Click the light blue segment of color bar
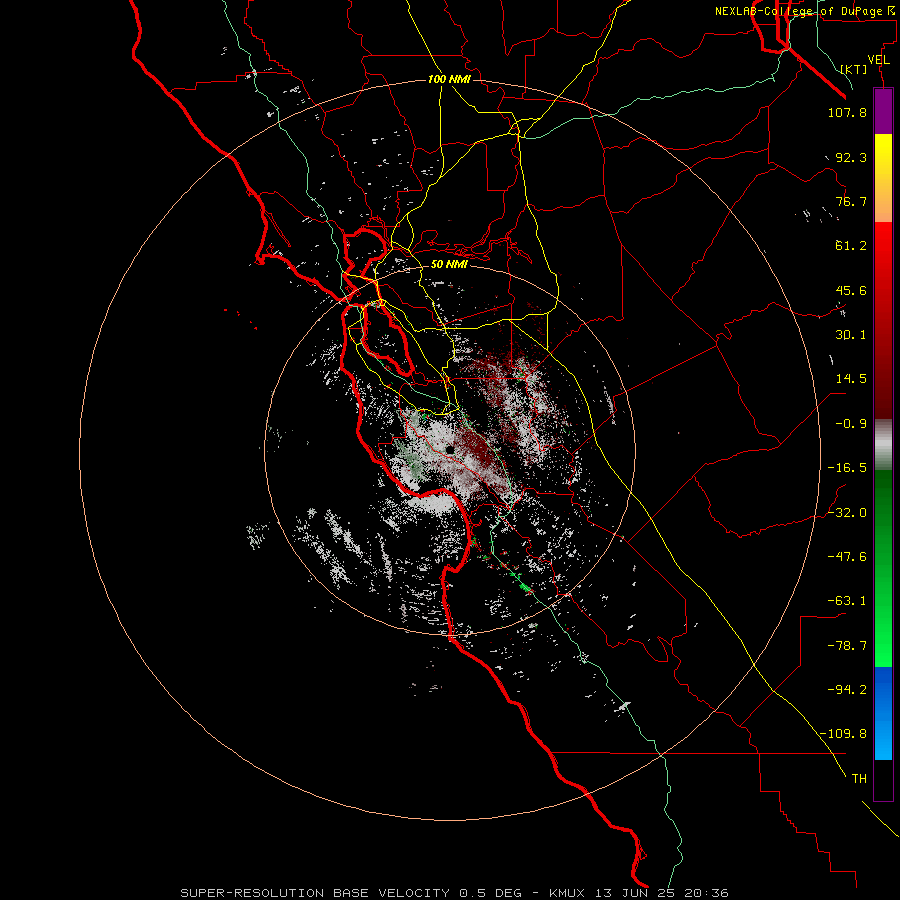900x900 pixels. (883, 713)
